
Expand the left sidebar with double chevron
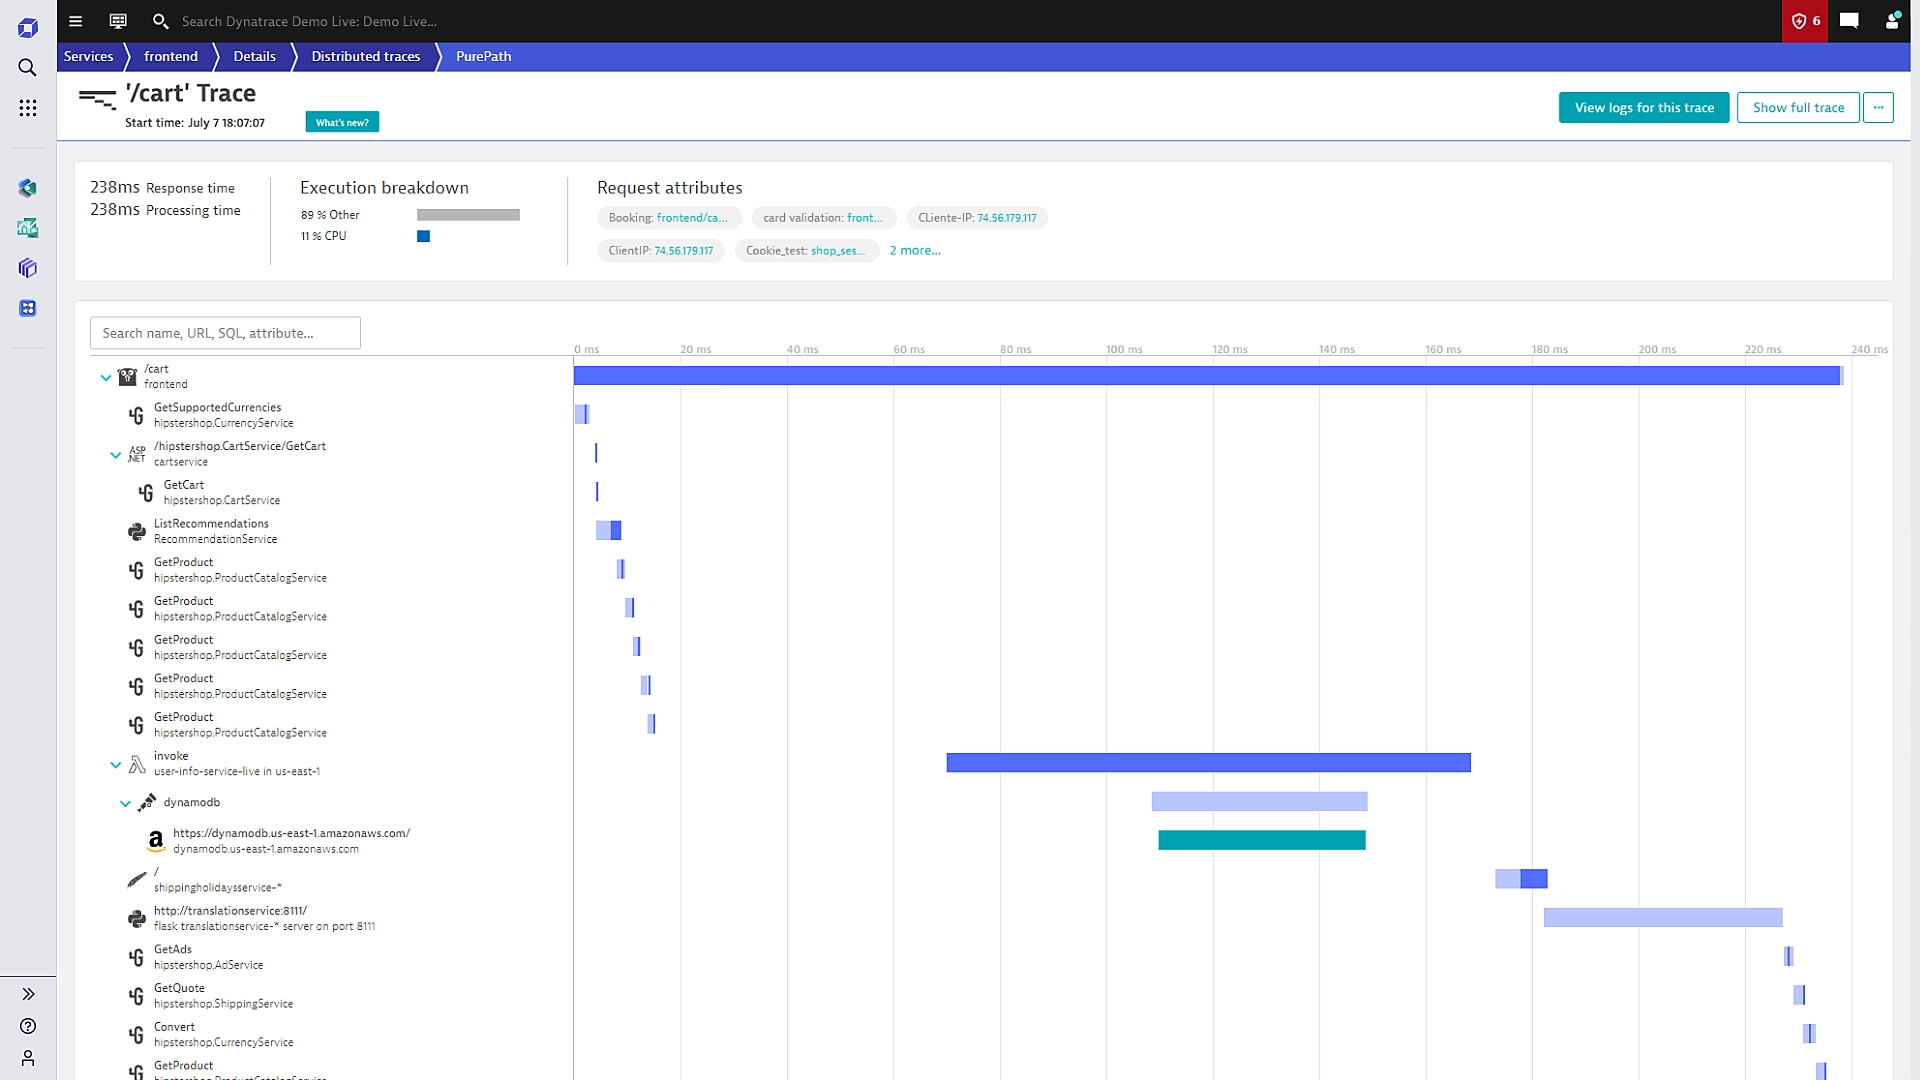(x=28, y=994)
